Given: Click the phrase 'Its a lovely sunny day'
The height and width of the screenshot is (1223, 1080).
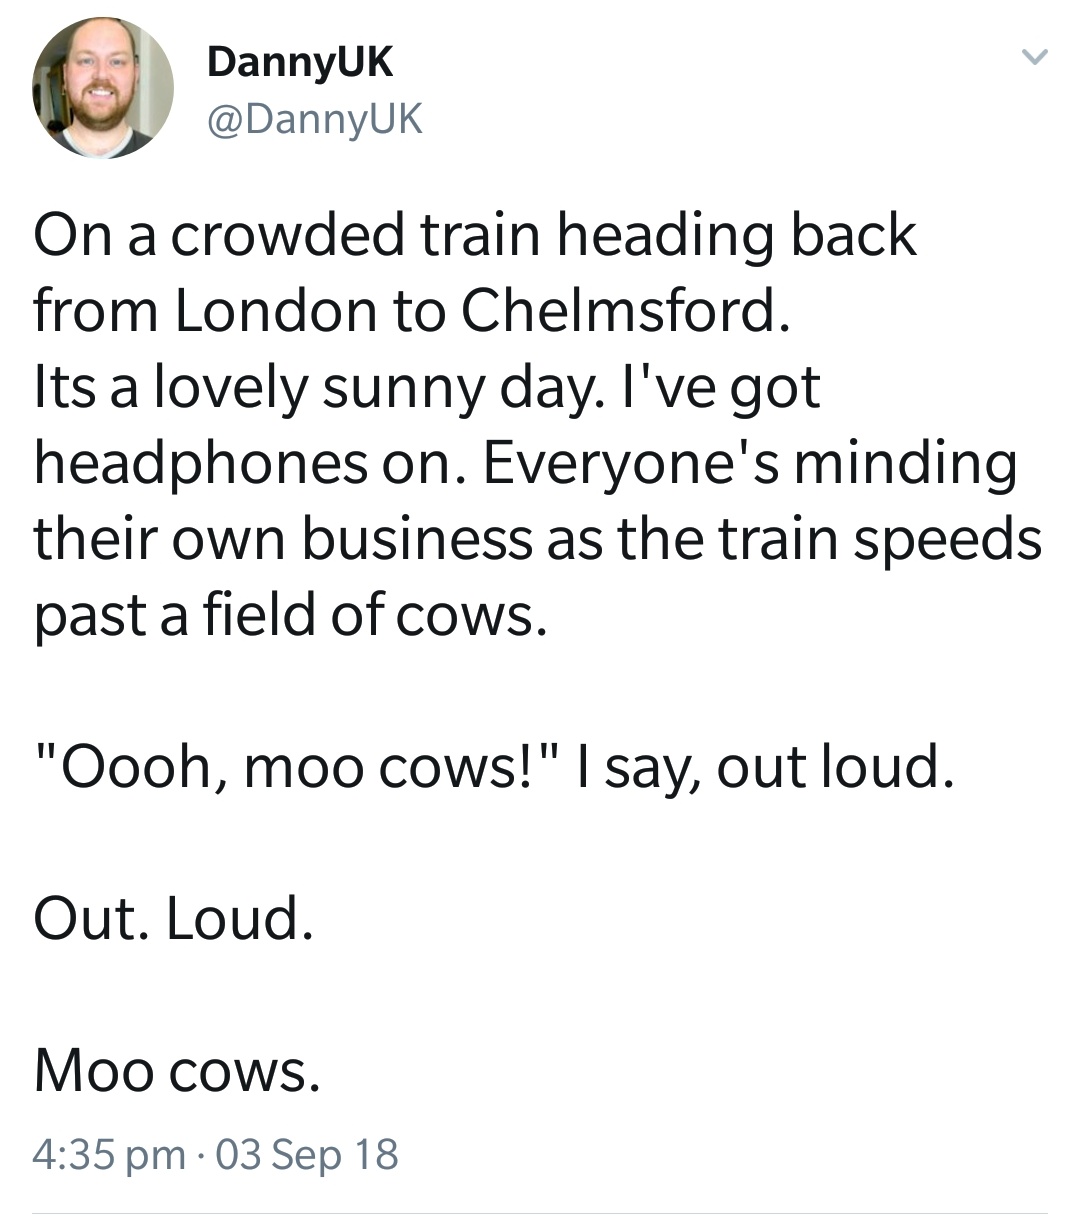Looking at the screenshot, I should (317, 389).
